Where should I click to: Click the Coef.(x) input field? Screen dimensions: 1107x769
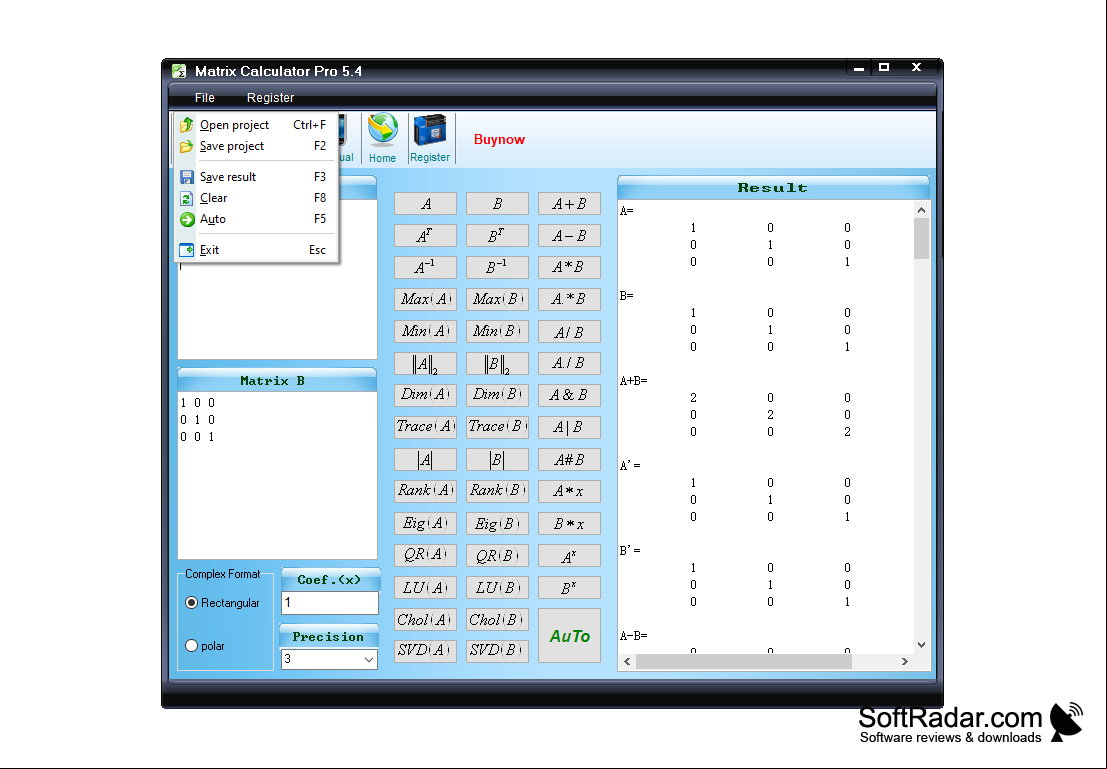tap(330, 603)
